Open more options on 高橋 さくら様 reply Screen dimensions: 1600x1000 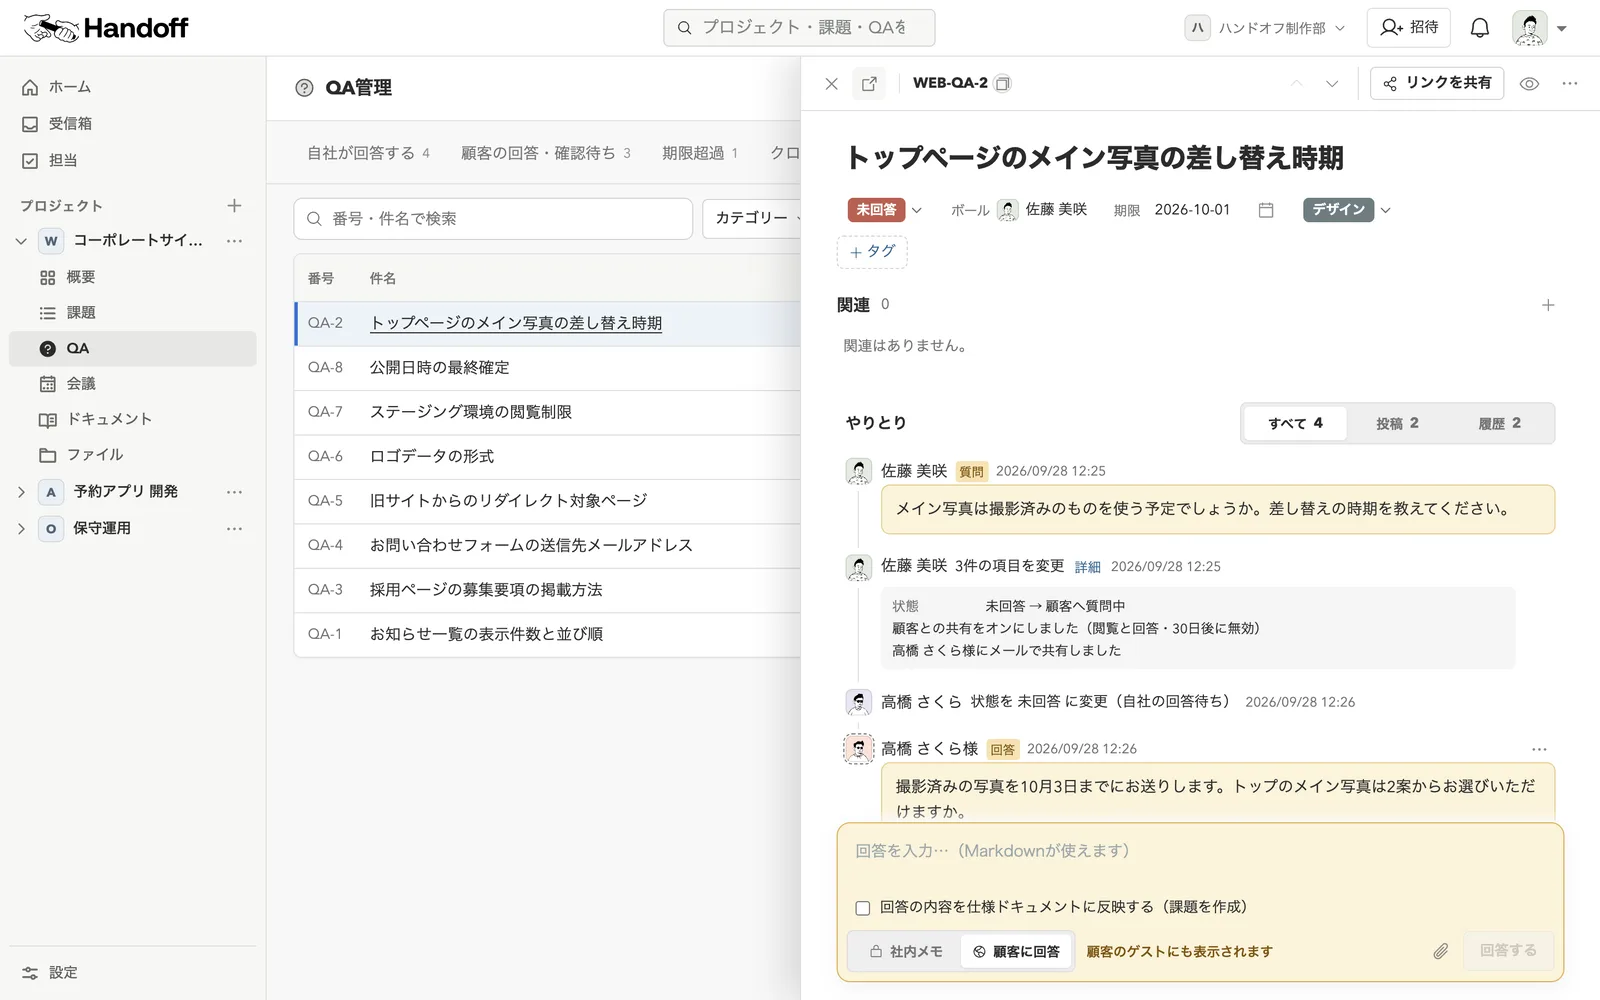point(1539,749)
